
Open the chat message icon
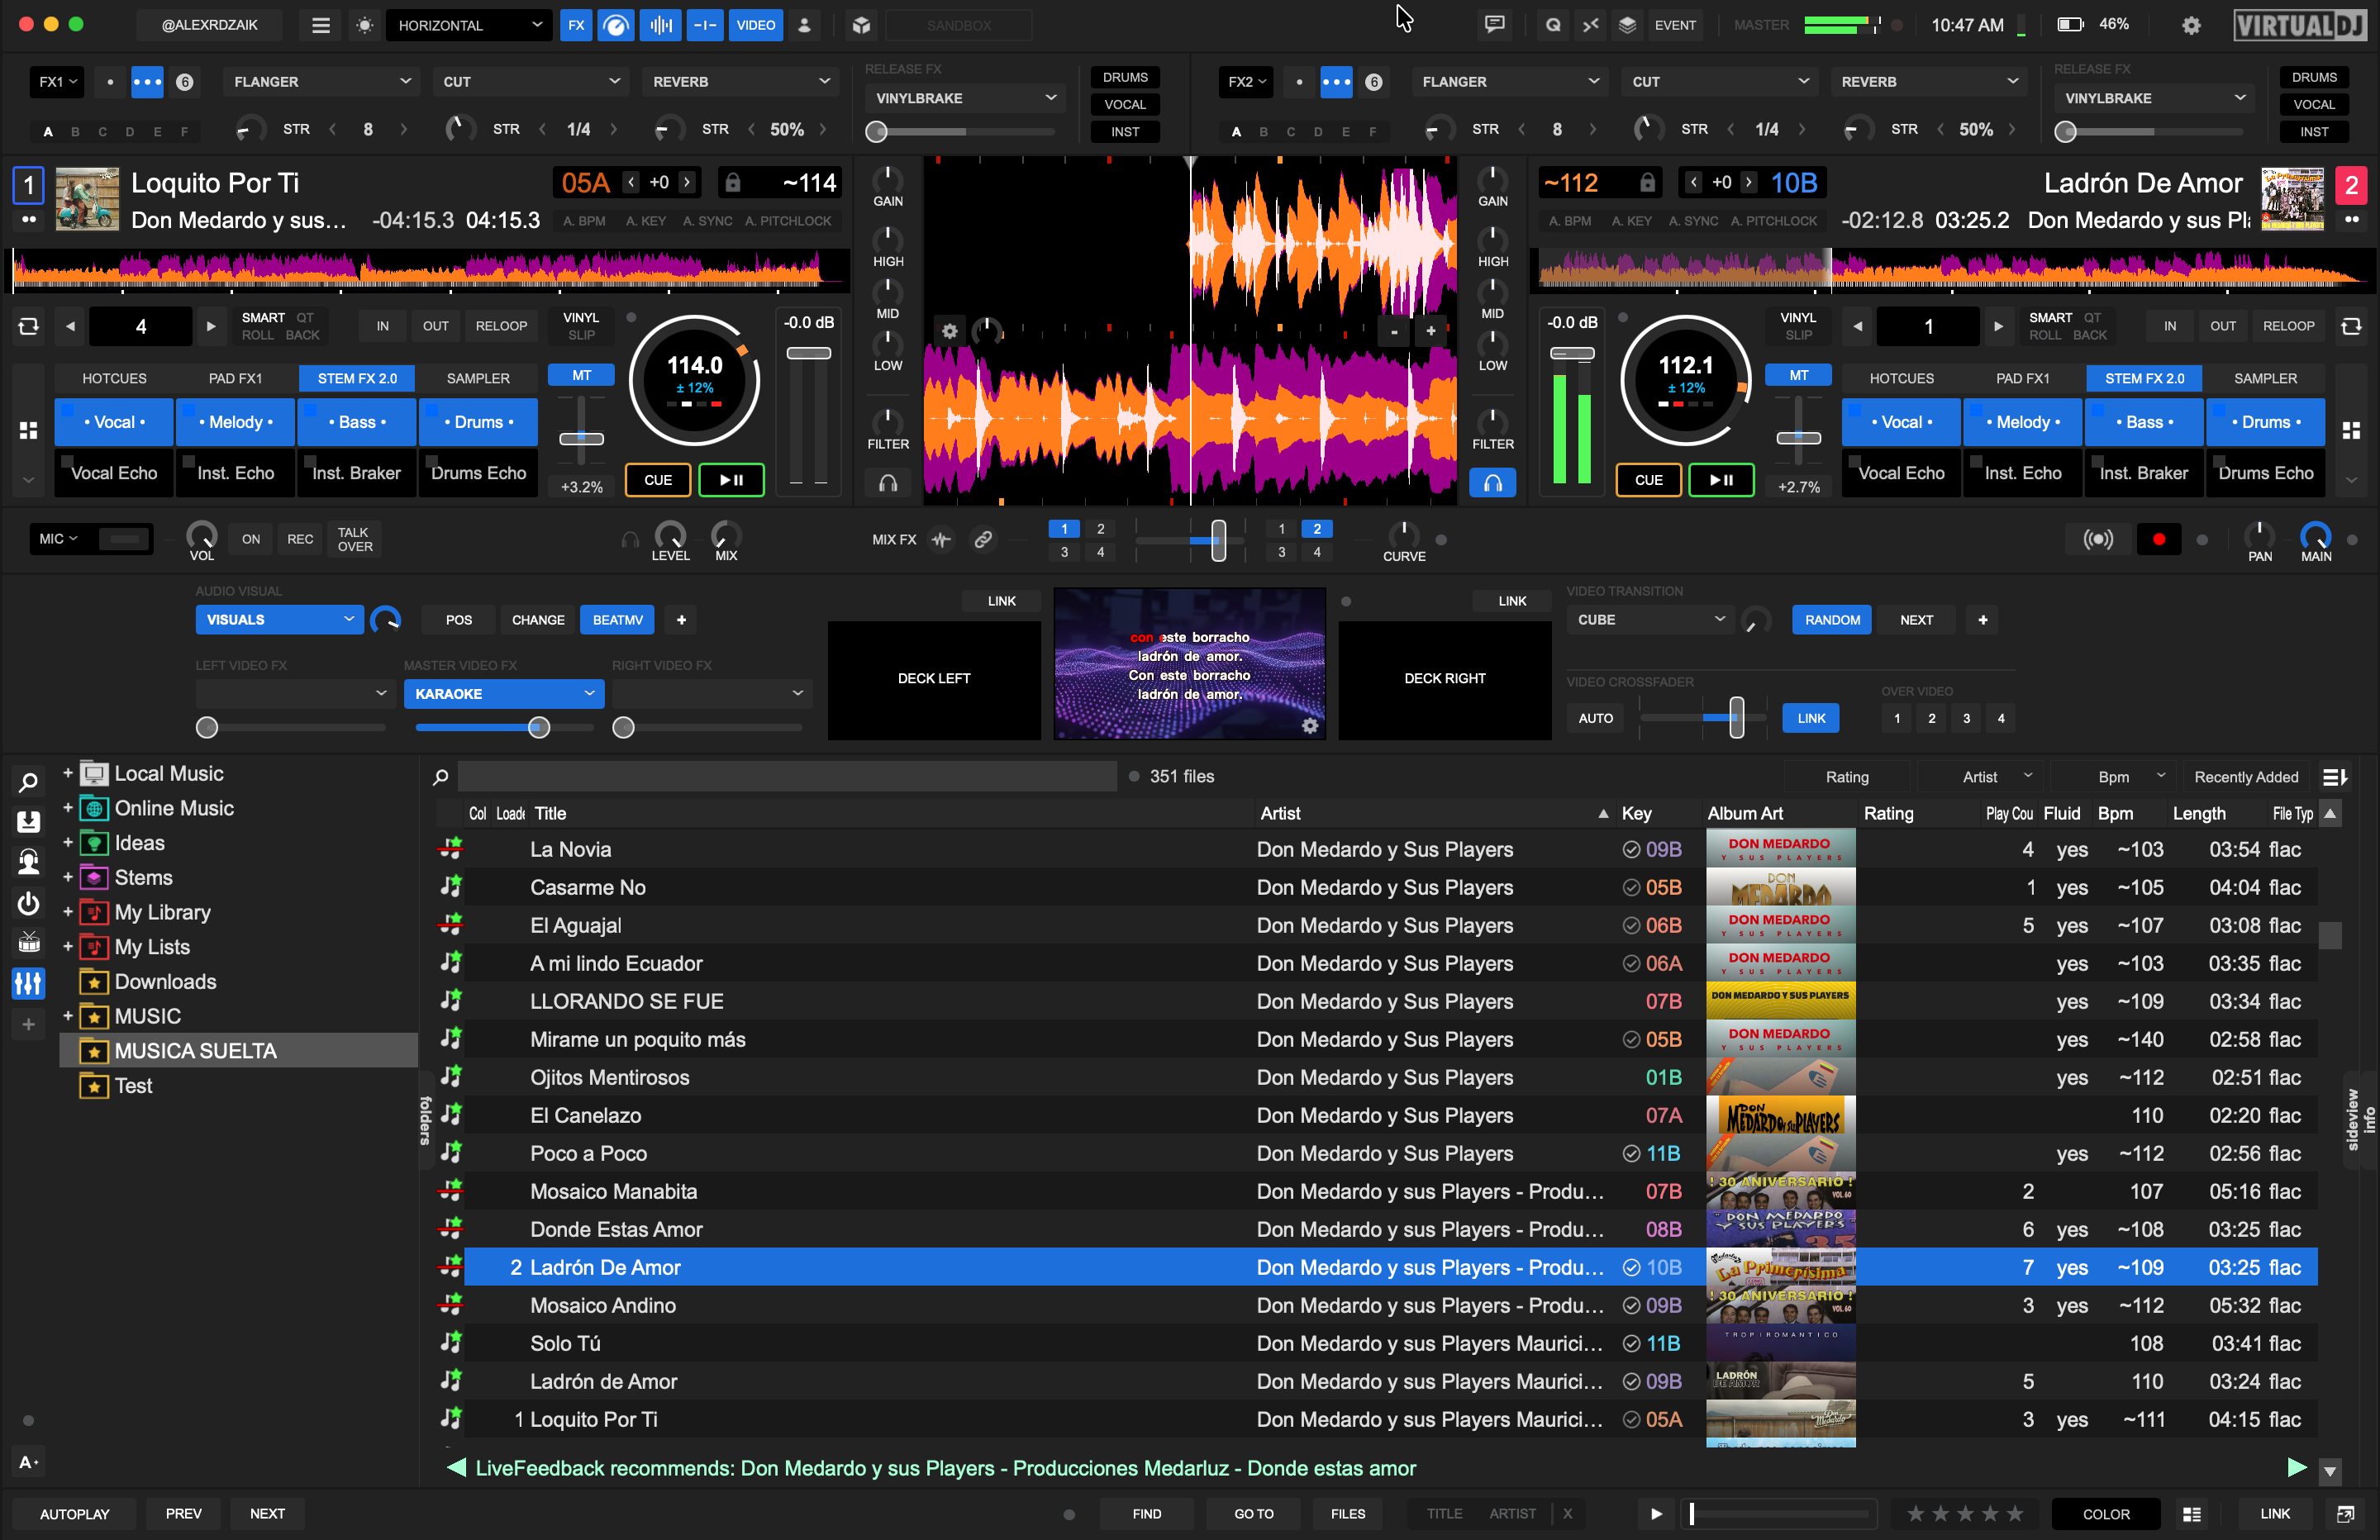click(x=1494, y=25)
